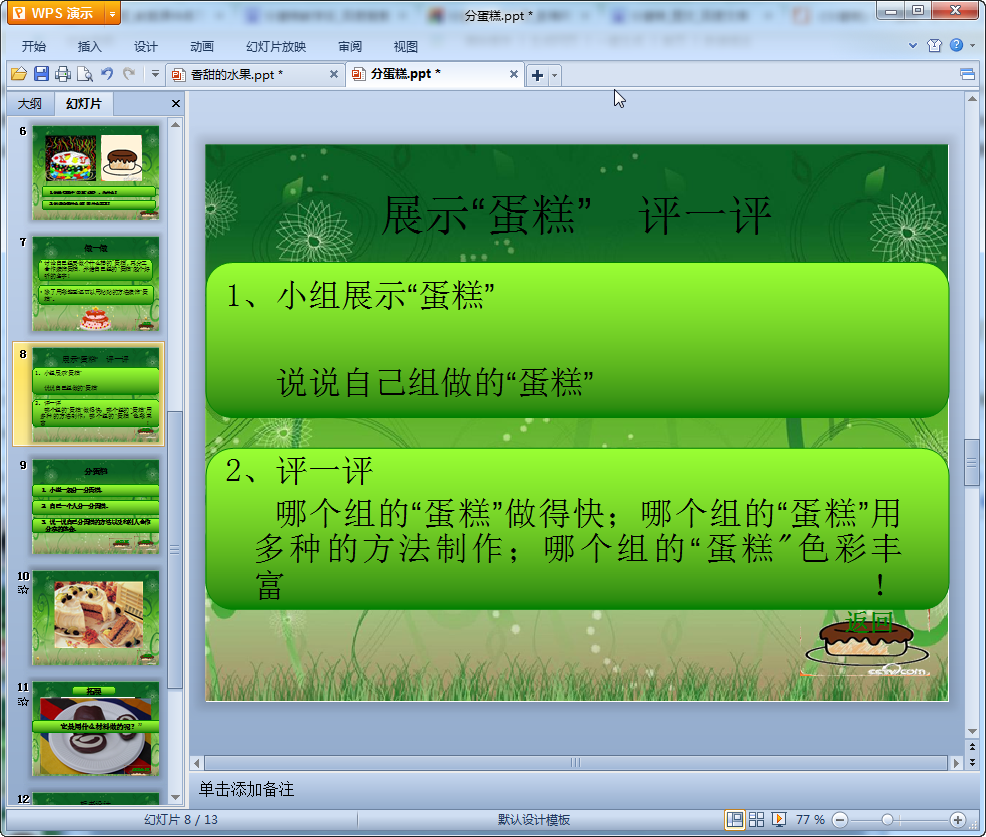Open print preview icon
986x837 pixels.
tap(85, 74)
